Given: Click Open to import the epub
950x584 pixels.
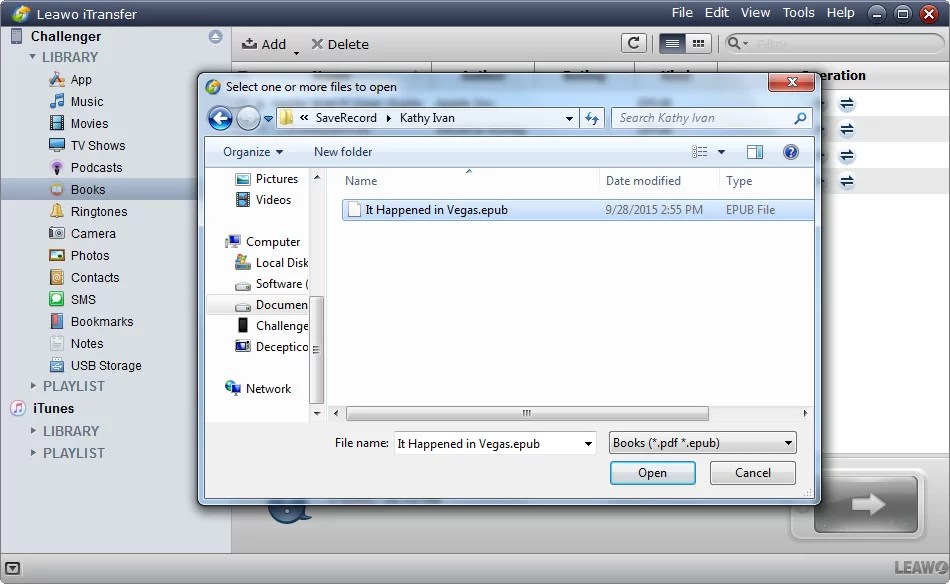Looking at the screenshot, I should [x=653, y=472].
